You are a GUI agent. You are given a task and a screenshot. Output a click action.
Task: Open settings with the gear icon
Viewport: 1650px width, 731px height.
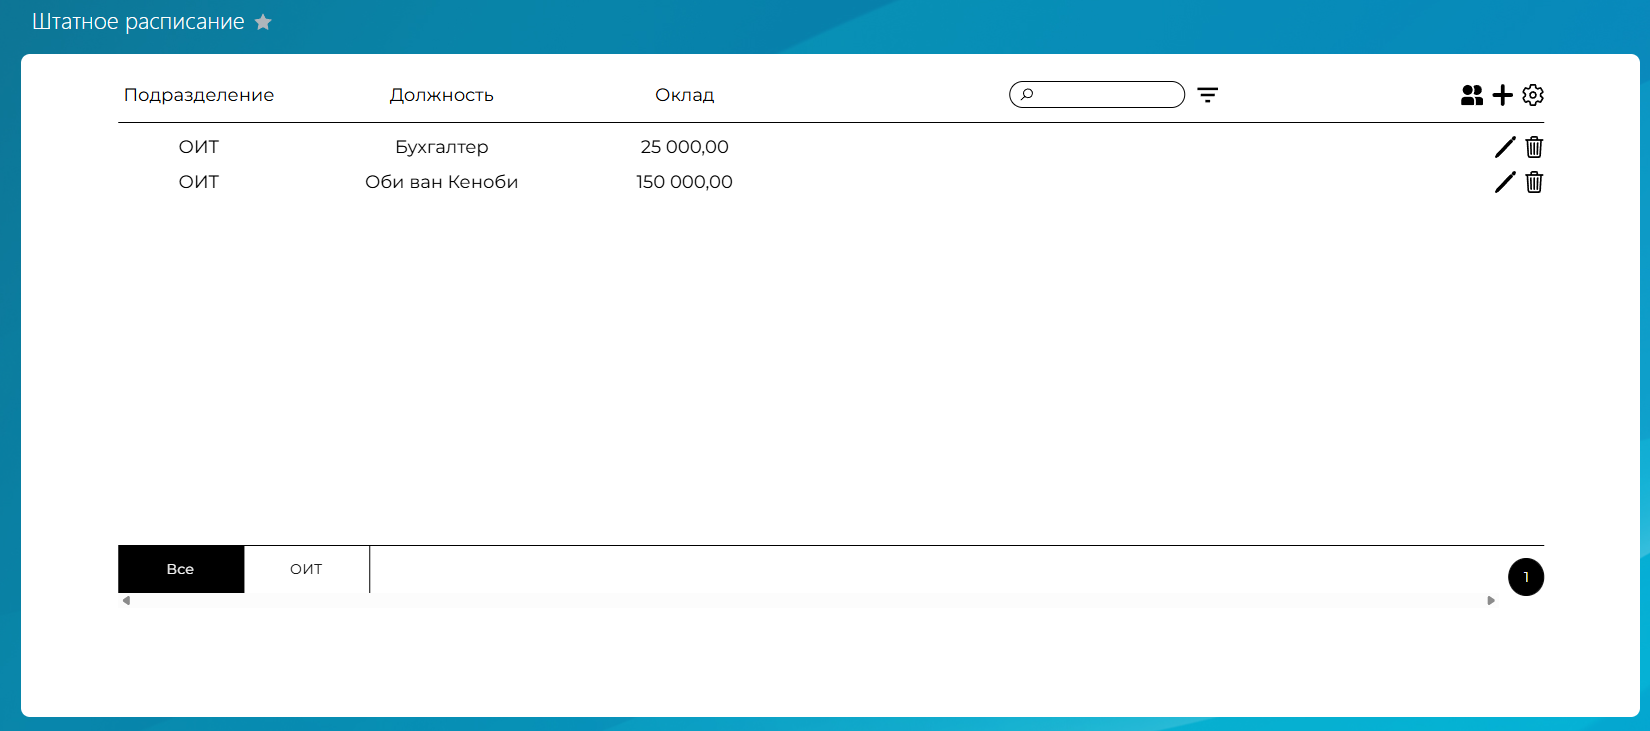coord(1533,95)
